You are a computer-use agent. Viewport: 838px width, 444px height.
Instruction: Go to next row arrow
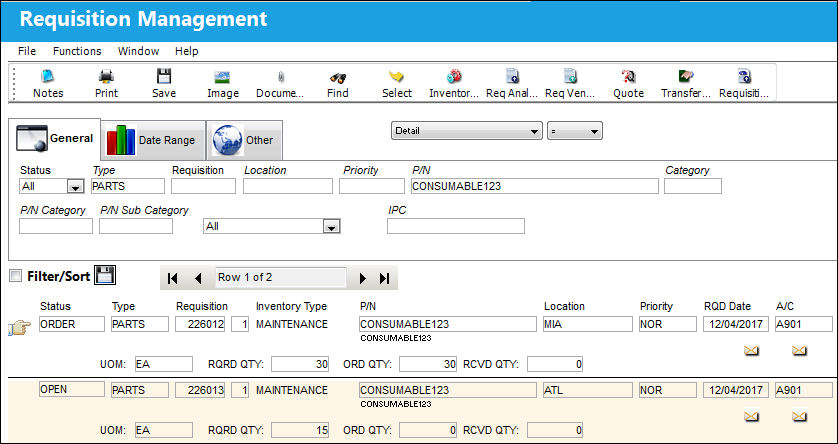point(363,278)
